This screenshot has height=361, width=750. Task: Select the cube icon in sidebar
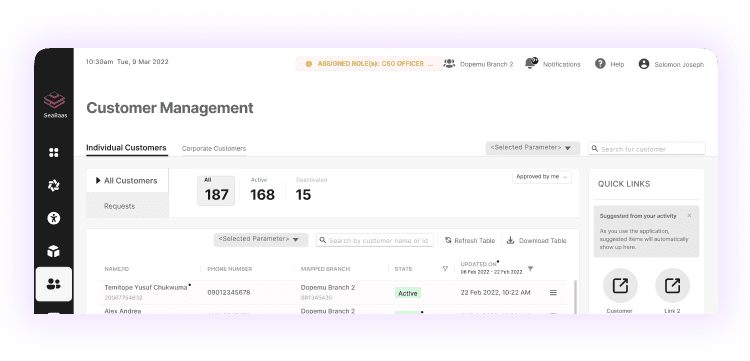pyautogui.click(x=54, y=251)
